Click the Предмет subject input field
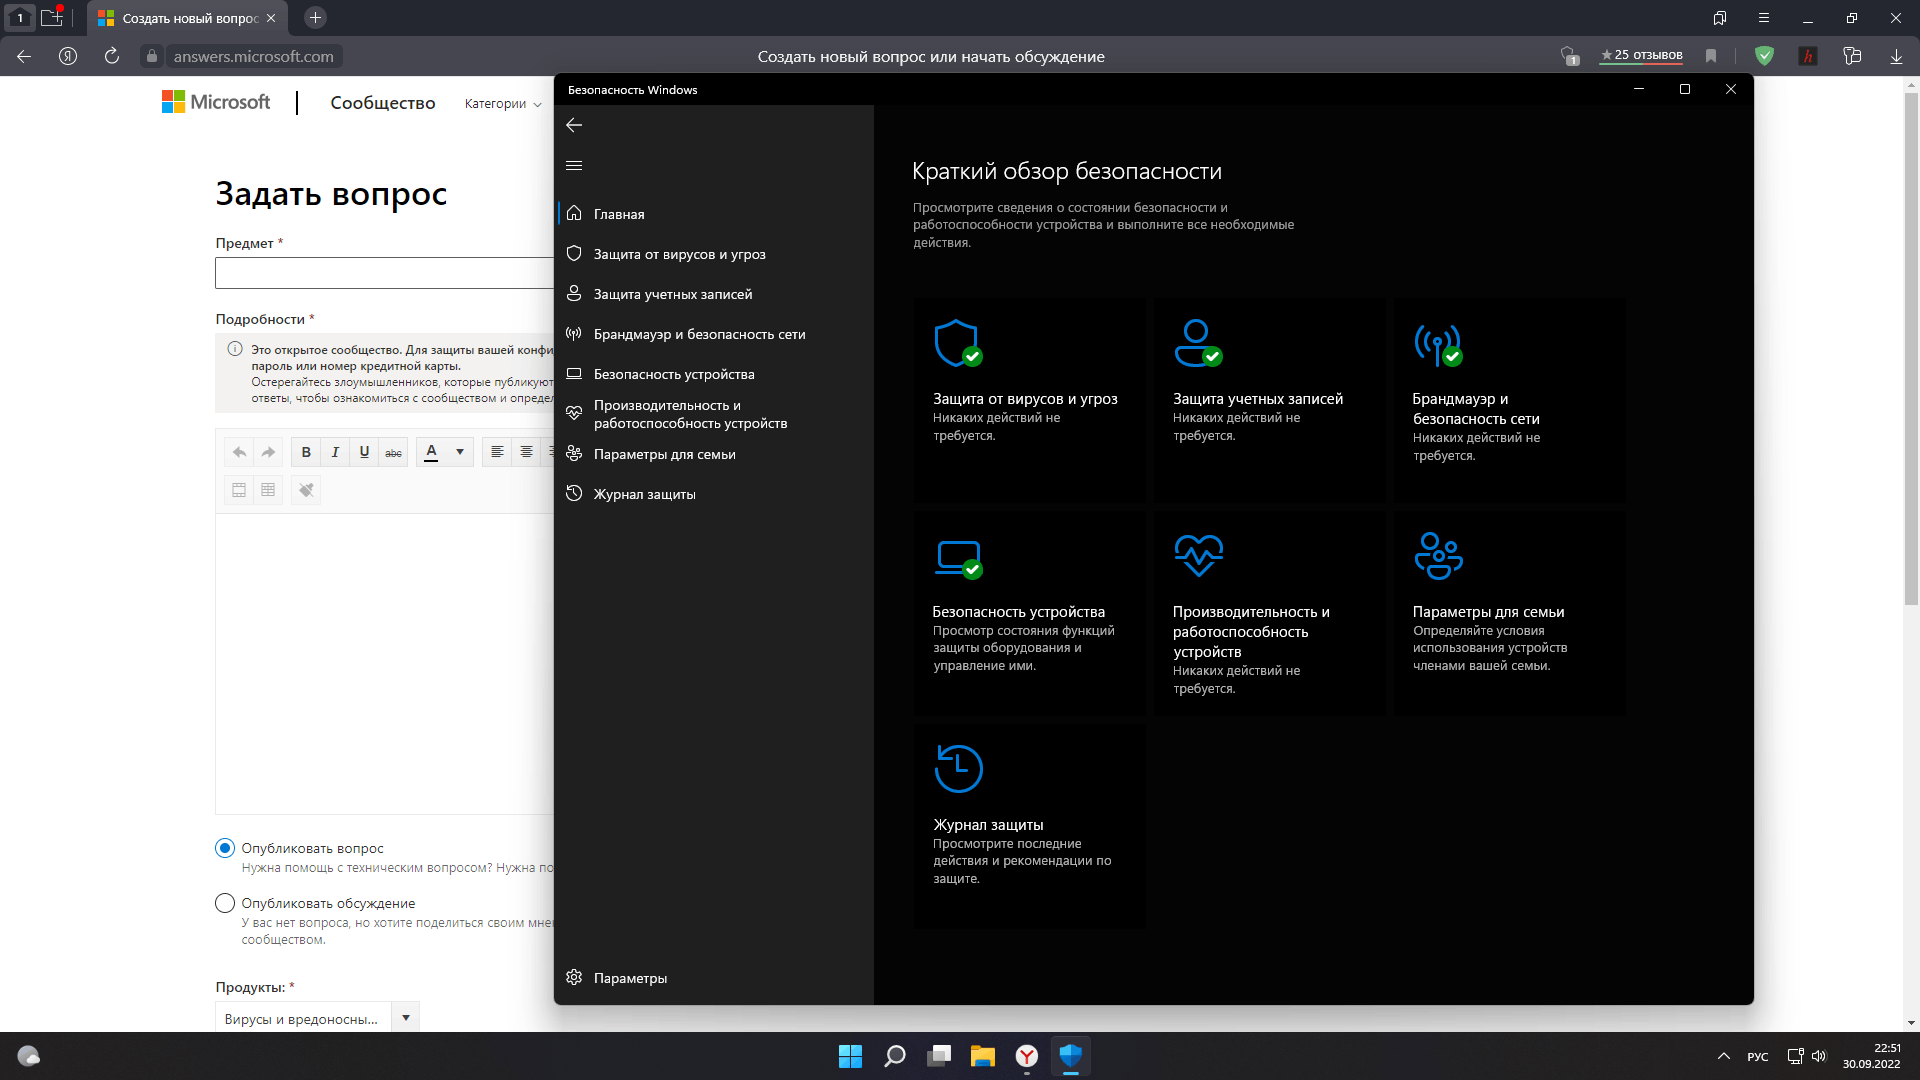Screen dimensions: 1920x1080 click(385, 273)
